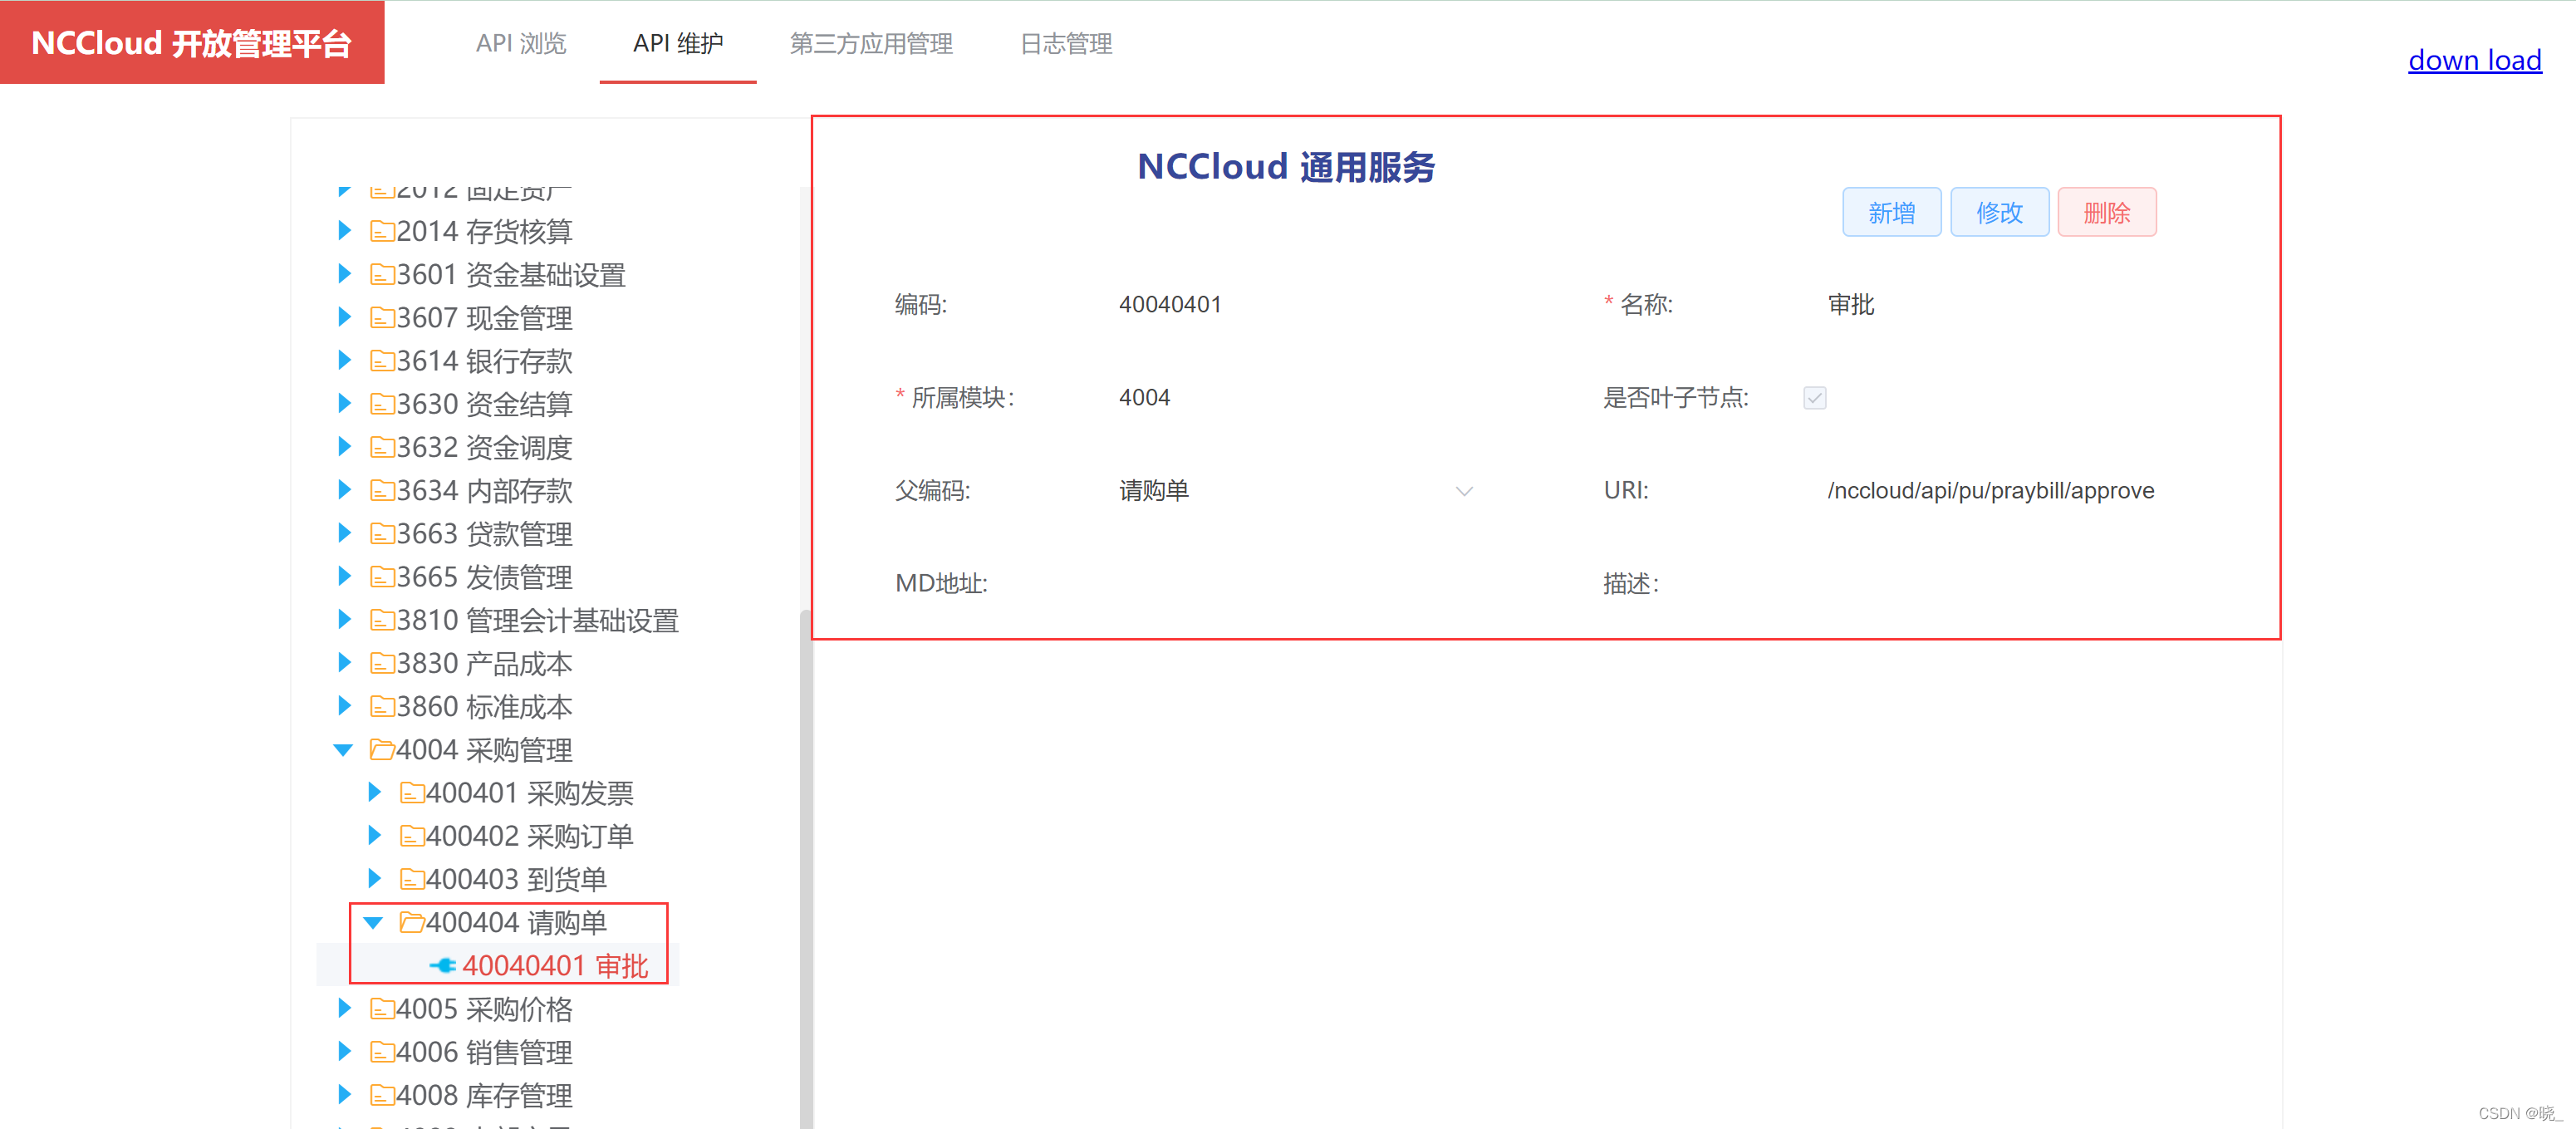Switch to the API 浏览 tab
The image size is (2576, 1129).
(x=521, y=44)
